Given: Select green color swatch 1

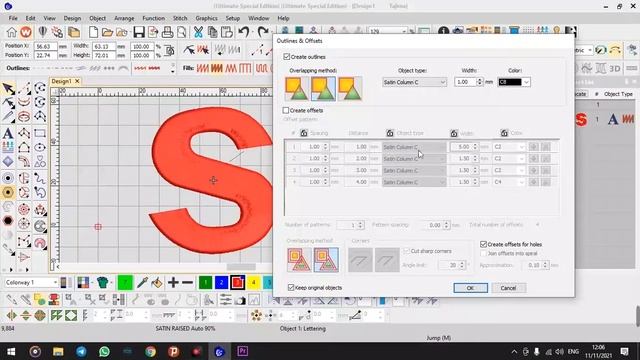Looking at the screenshot, I should tap(206, 282).
